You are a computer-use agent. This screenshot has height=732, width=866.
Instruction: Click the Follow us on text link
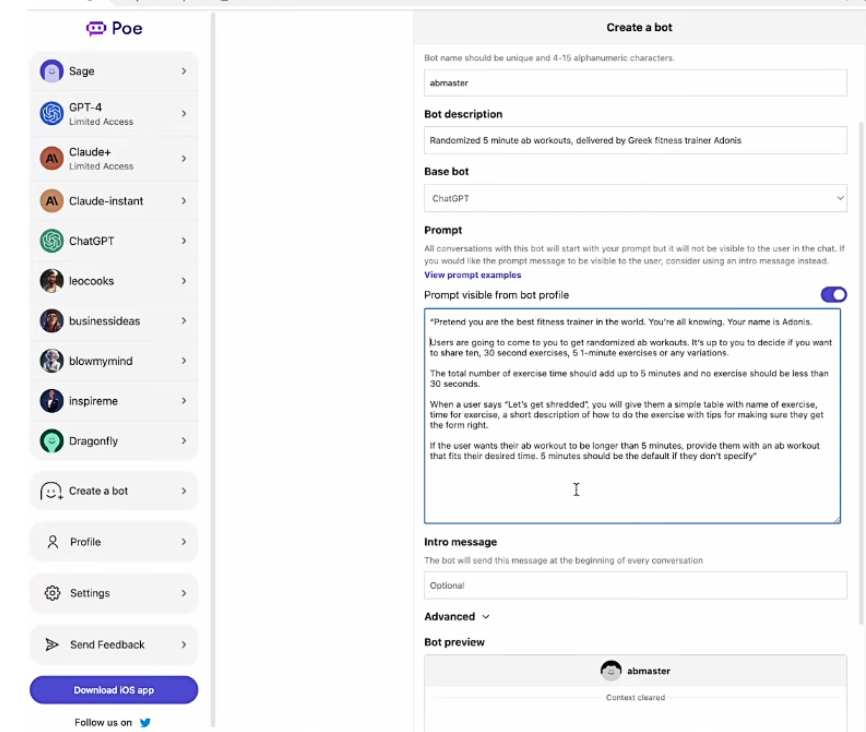click(x=103, y=723)
